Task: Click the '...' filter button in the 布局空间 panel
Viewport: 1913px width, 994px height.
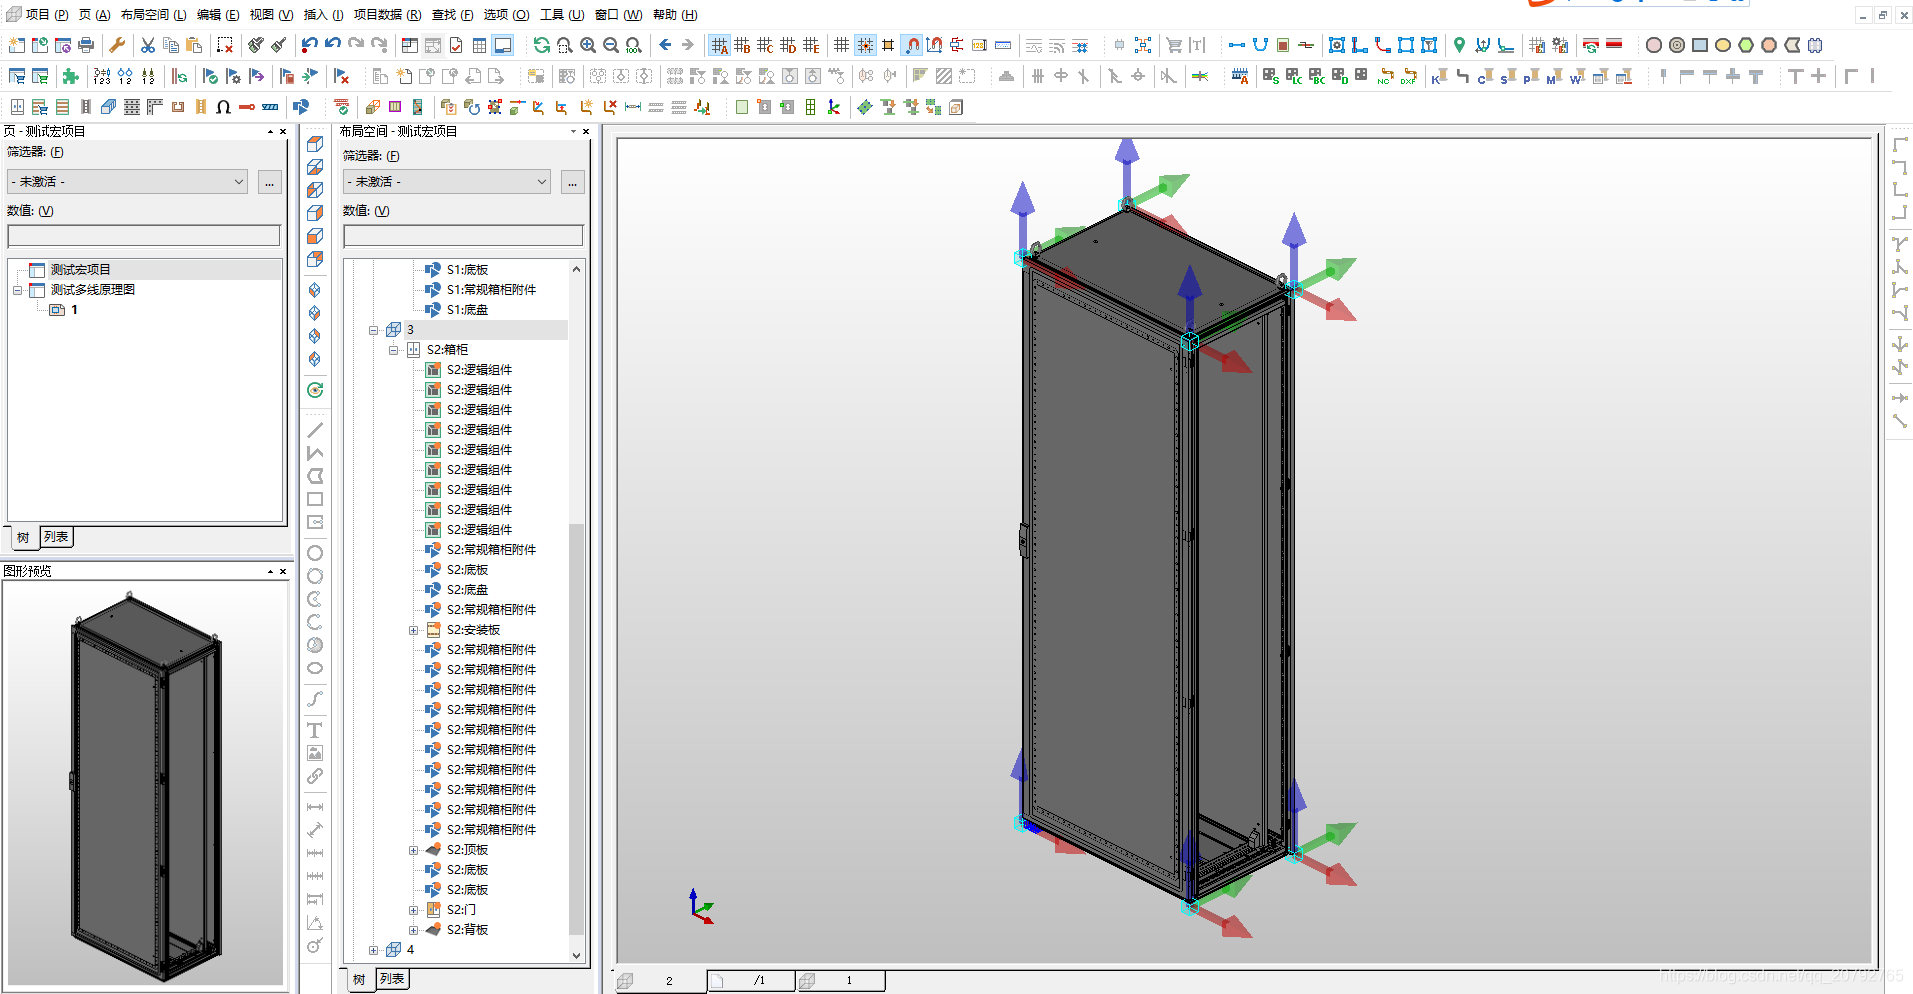Action: [x=572, y=182]
